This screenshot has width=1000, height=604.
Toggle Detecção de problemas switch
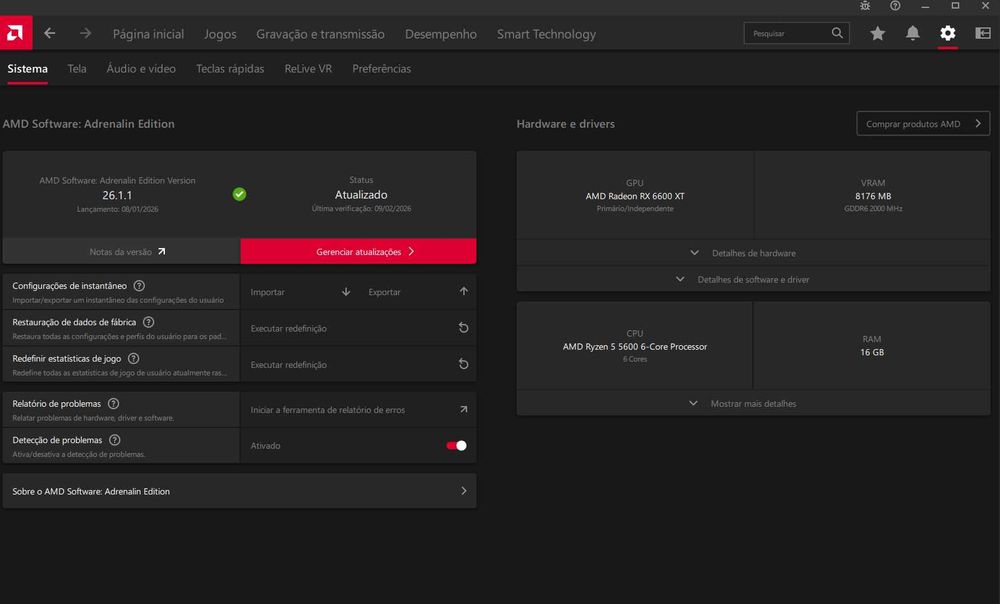click(x=456, y=445)
